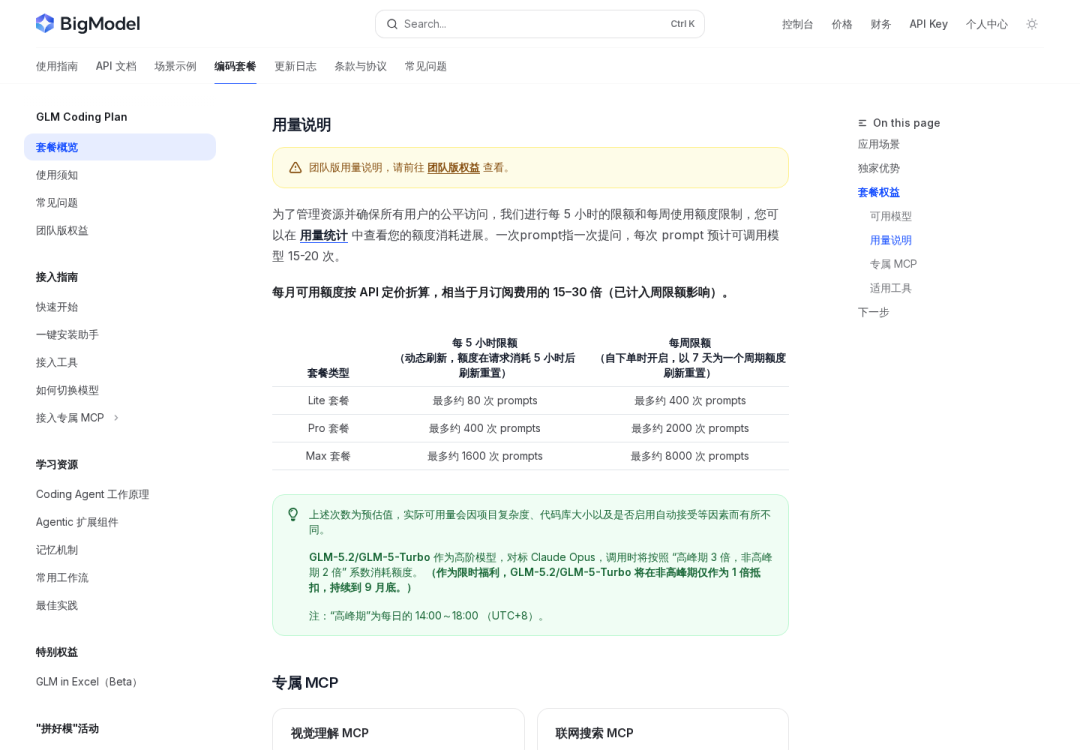Open the 视觉理解 MCP card
This screenshot has width=1080, height=750.
pyautogui.click(x=398, y=729)
